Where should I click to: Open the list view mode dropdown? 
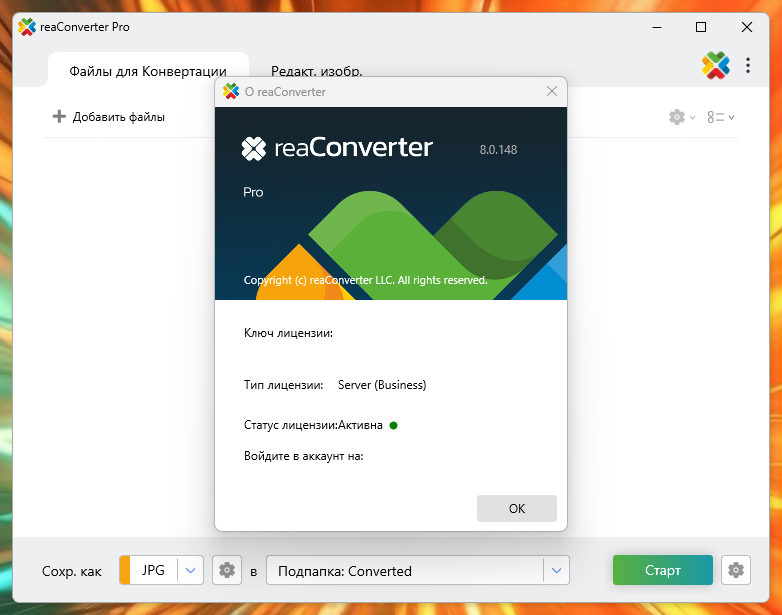[x=720, y=117]
